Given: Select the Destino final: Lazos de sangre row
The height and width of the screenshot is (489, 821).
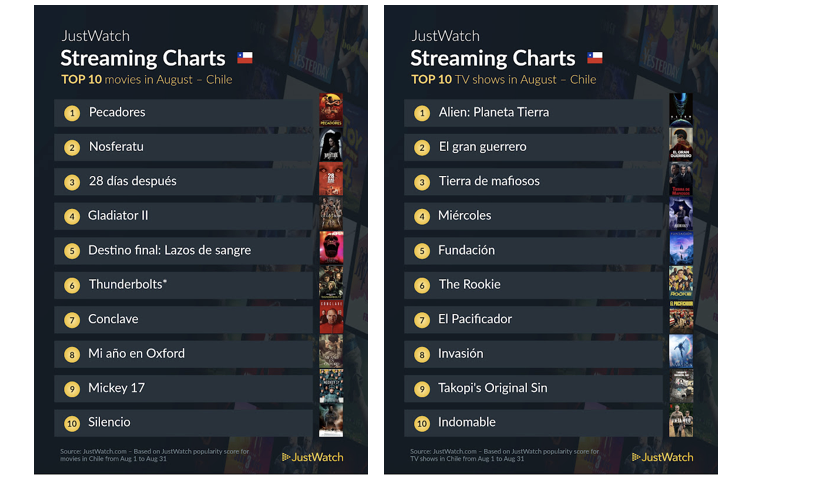Looking at the screenshot, I should pos(183,250).
